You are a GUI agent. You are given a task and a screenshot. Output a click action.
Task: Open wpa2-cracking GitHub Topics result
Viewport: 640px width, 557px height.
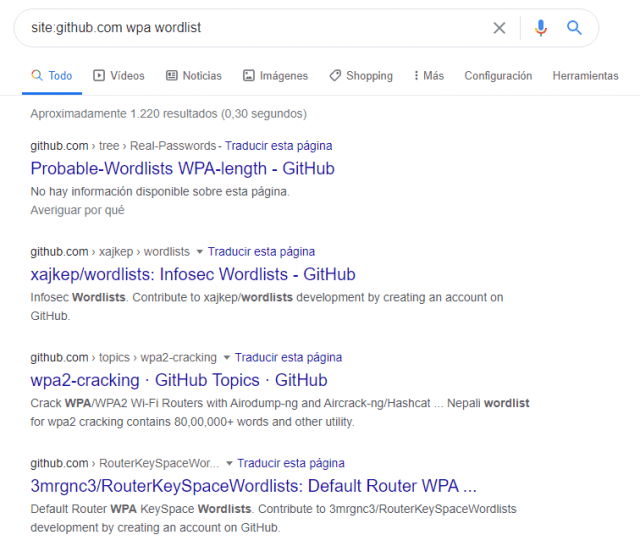[179, 381]
